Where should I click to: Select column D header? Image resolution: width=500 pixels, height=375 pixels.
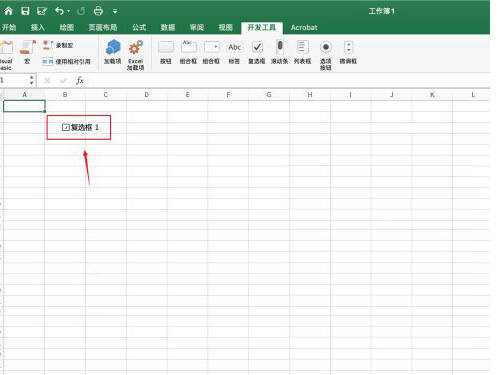[x=147, y=95]
